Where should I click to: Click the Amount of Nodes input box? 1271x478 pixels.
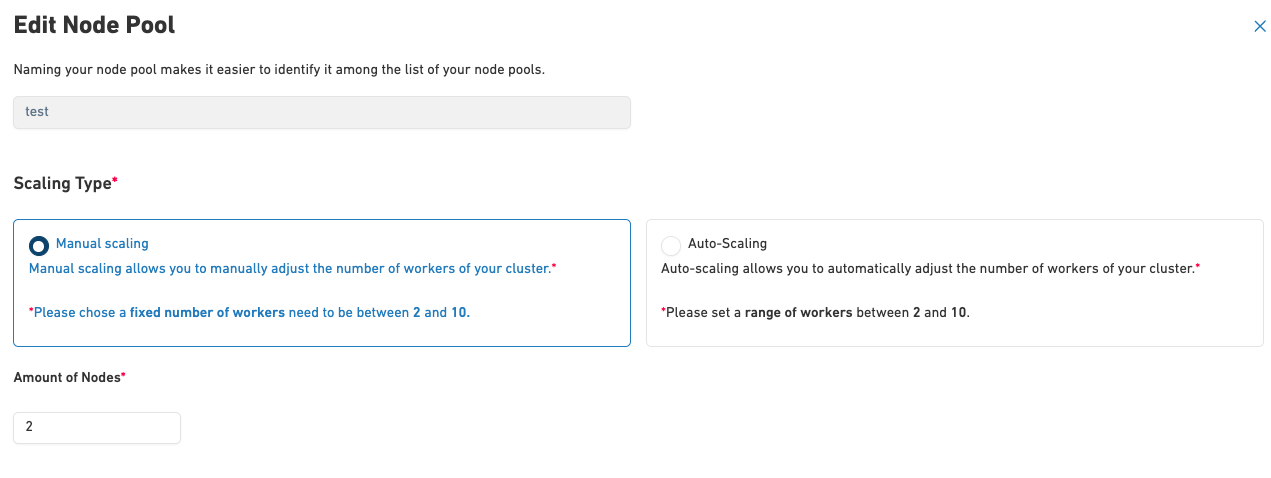point(97,427)
